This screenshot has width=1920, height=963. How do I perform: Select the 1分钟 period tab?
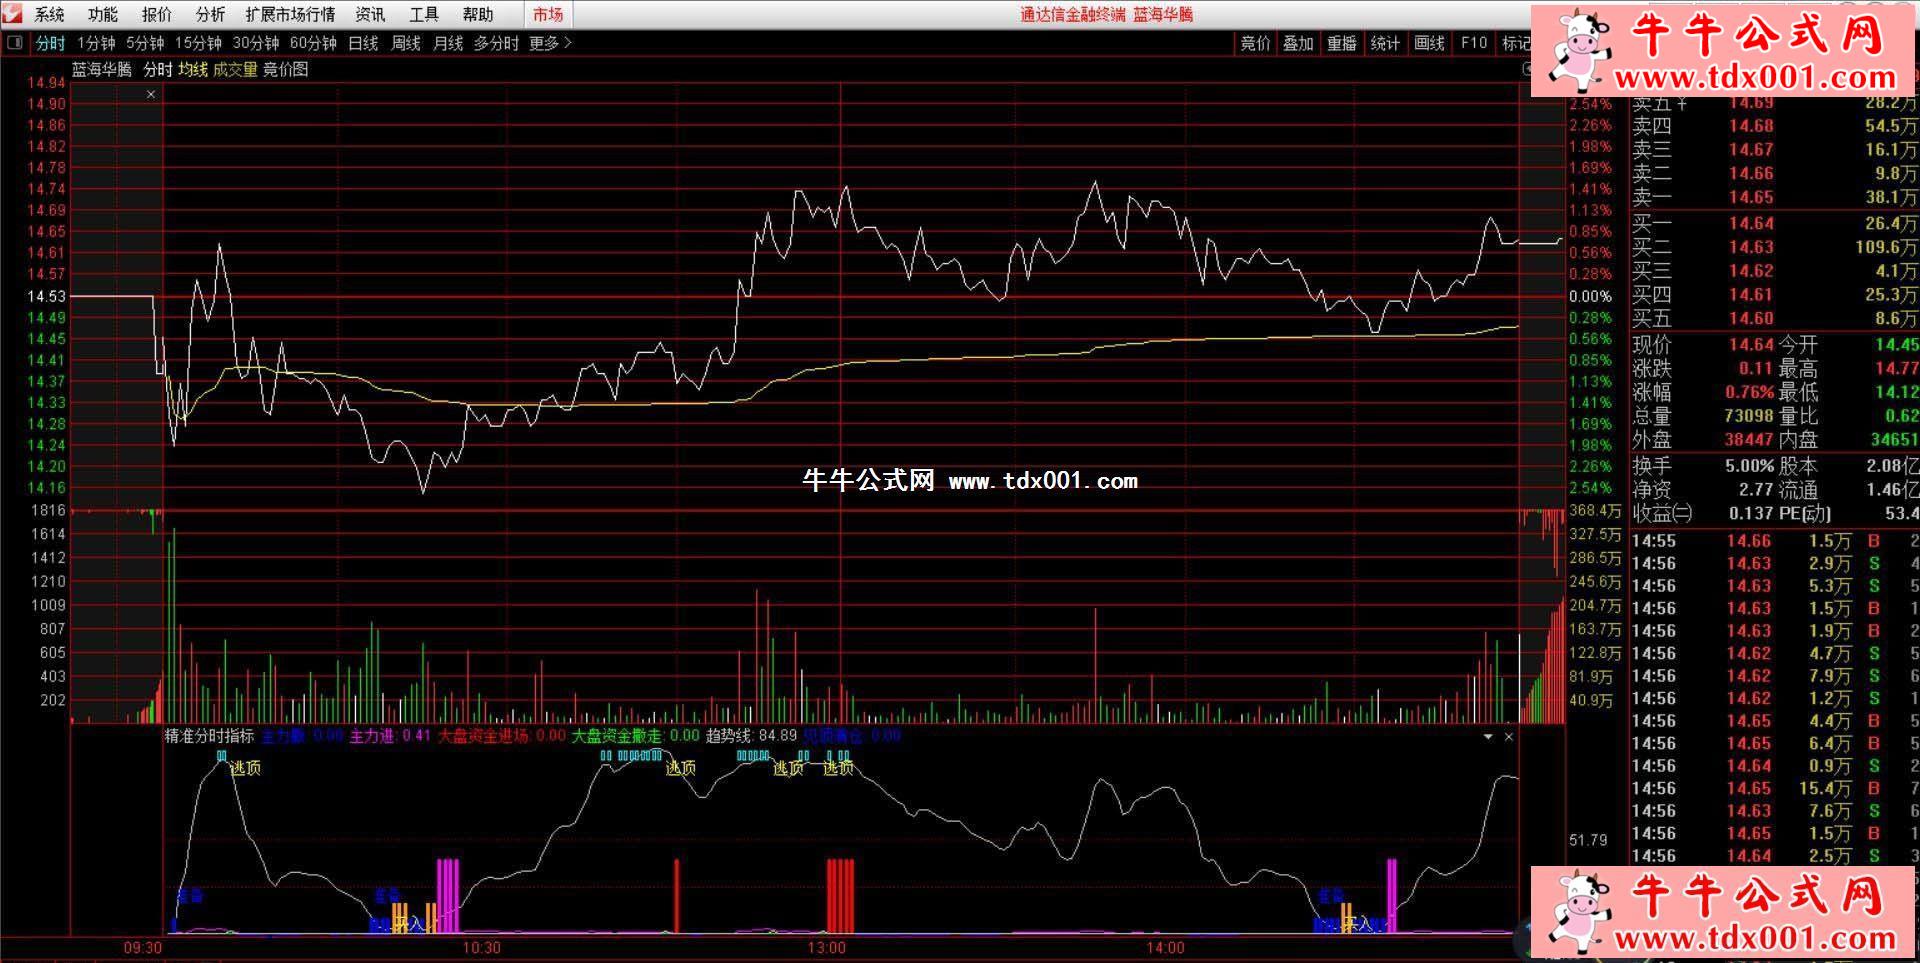(96, 43)
